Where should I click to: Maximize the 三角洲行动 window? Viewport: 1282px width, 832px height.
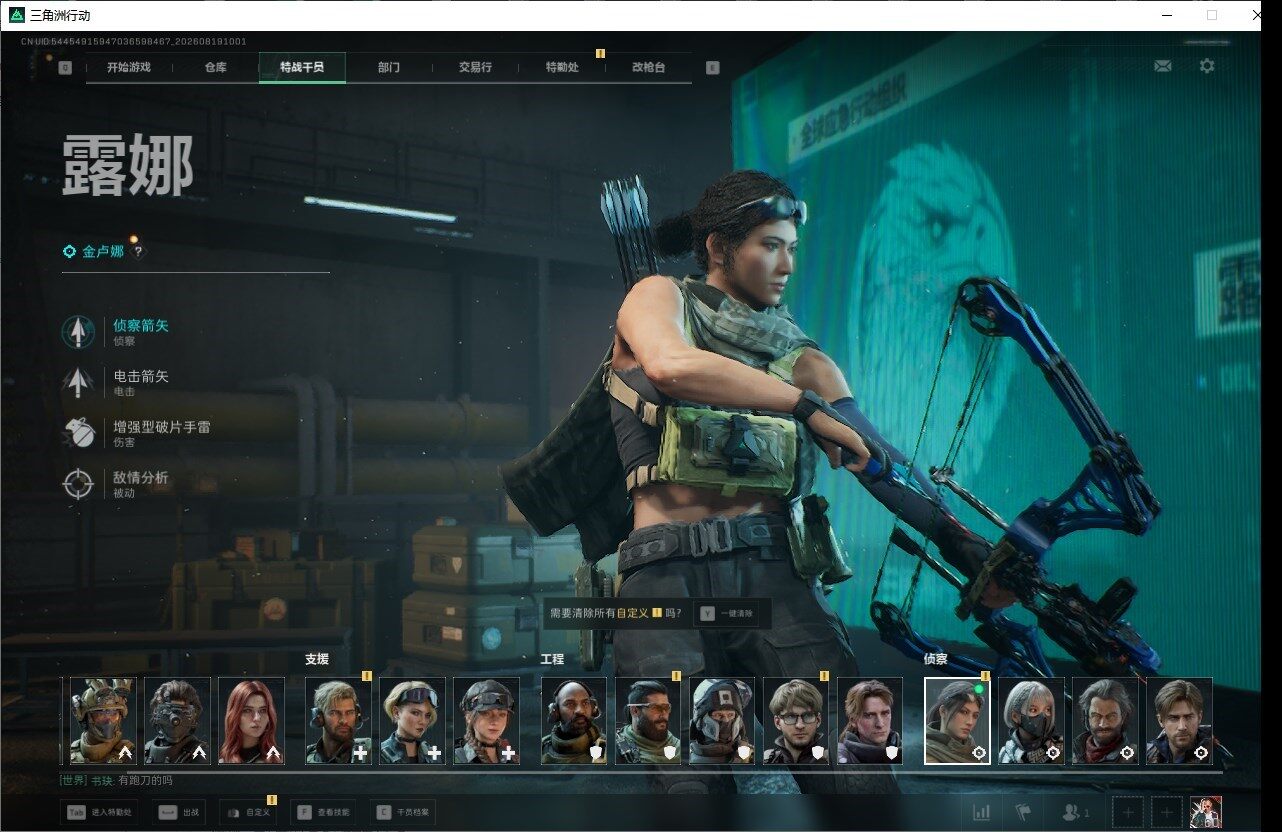(x=1212, y=15)
